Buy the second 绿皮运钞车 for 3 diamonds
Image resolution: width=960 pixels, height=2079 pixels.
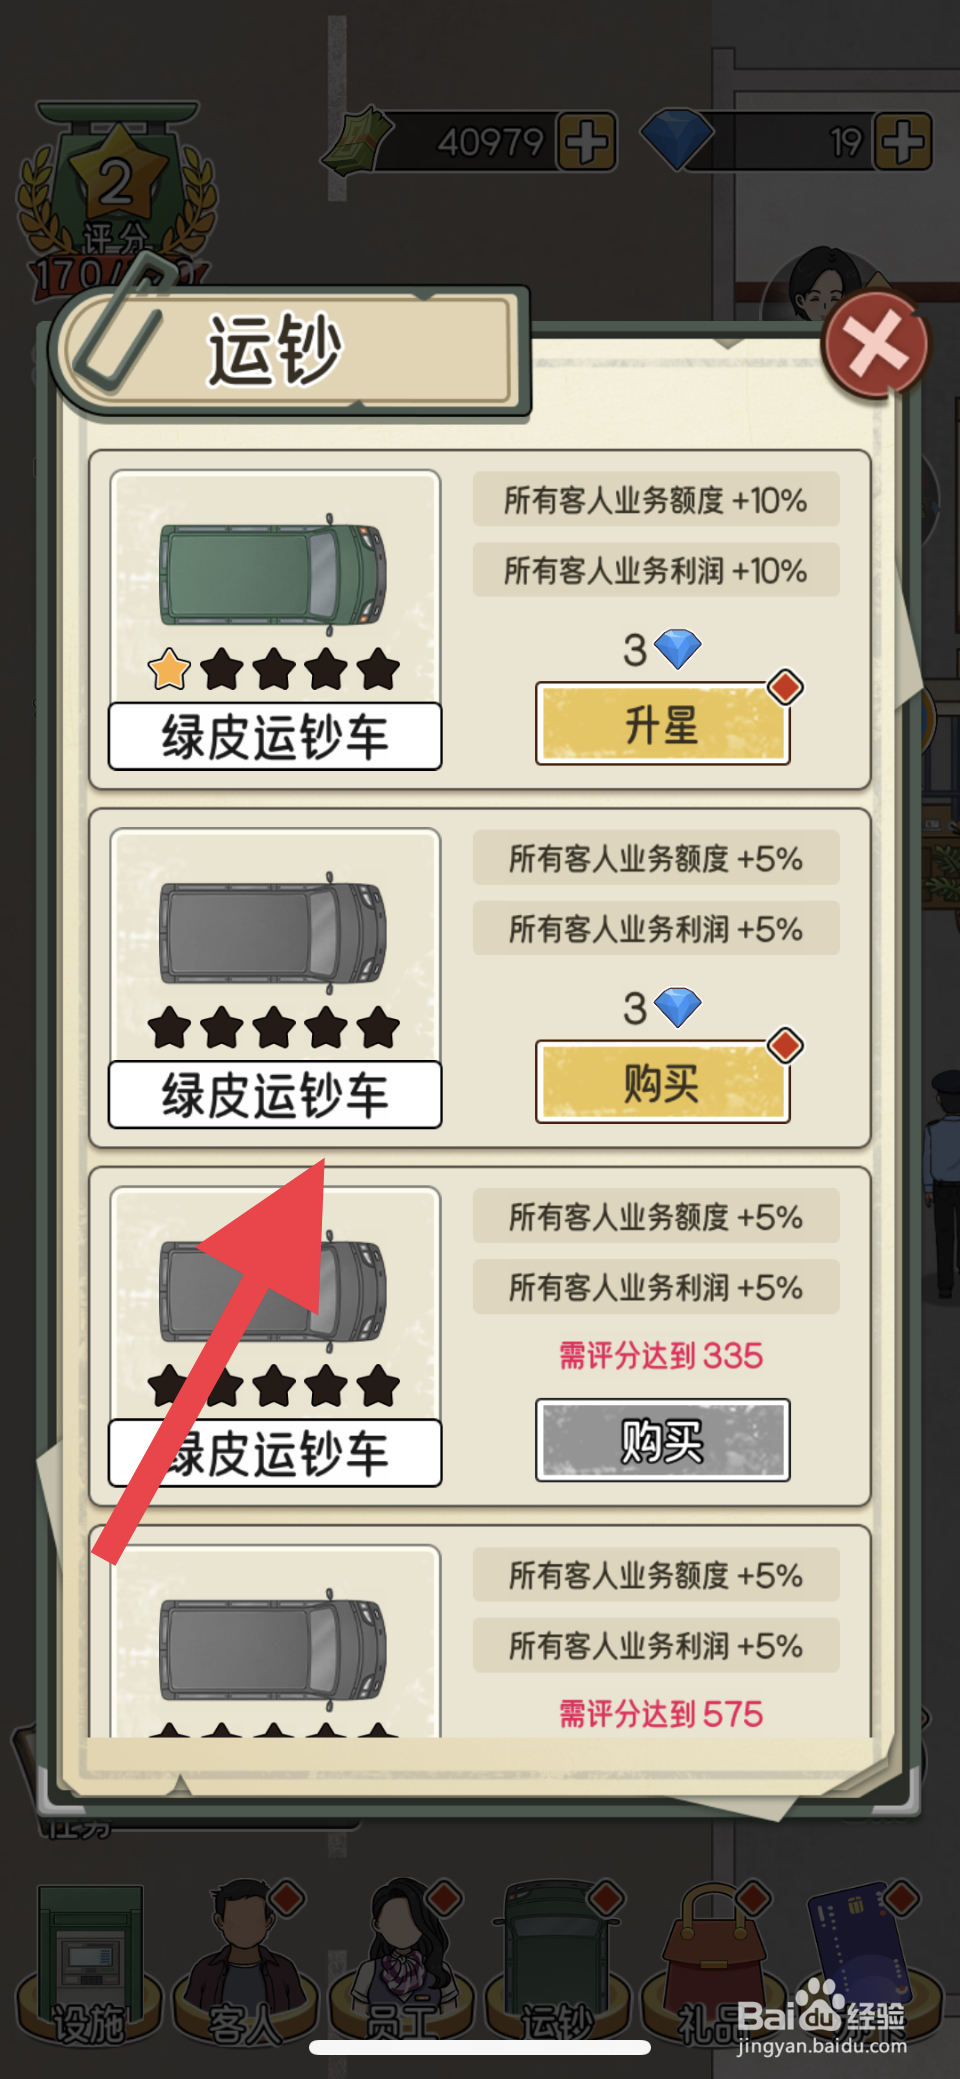click(x=663, y=1082)
